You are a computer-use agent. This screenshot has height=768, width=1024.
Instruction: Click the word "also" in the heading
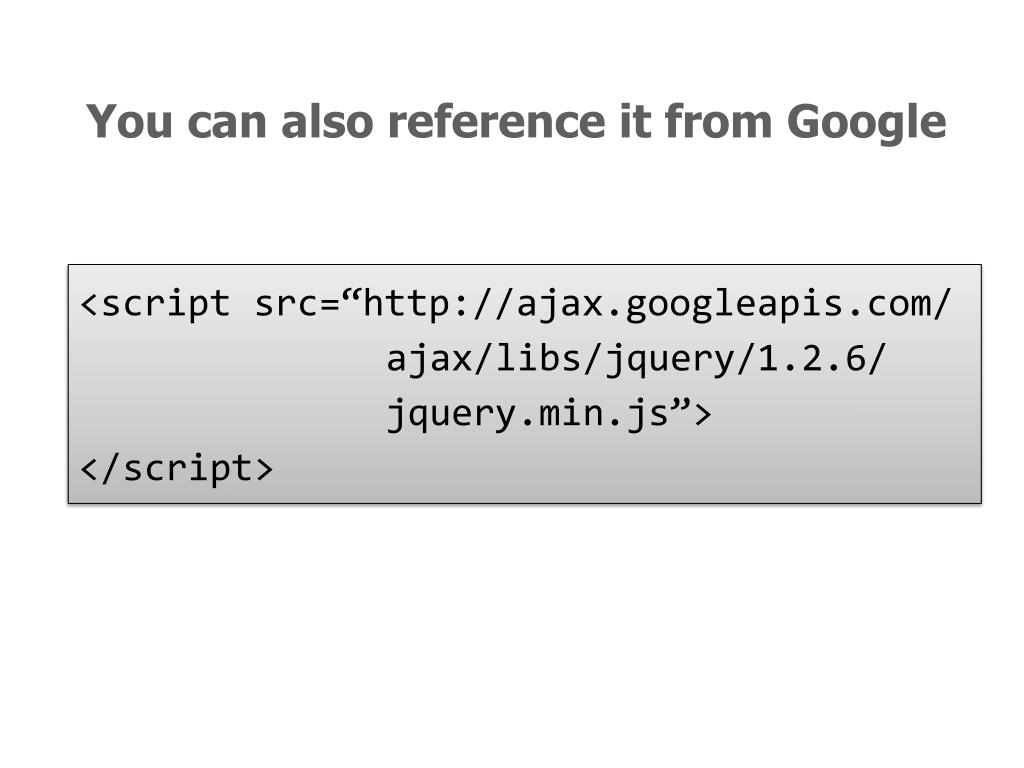327,122
